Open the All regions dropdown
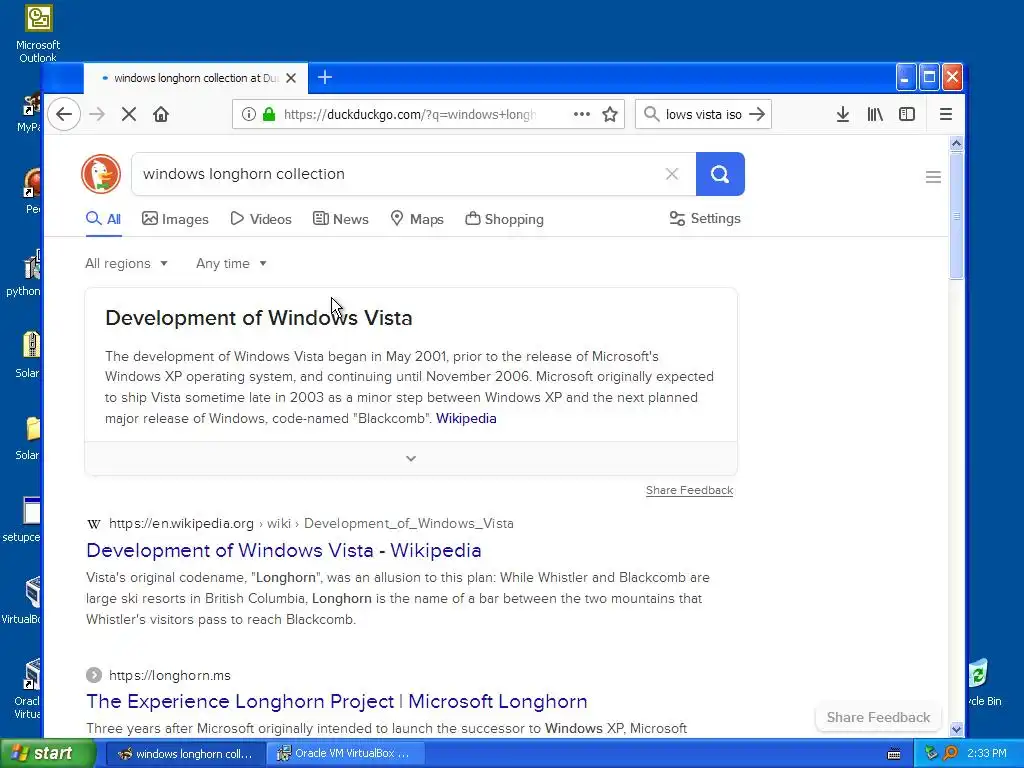 click(126, 263)
